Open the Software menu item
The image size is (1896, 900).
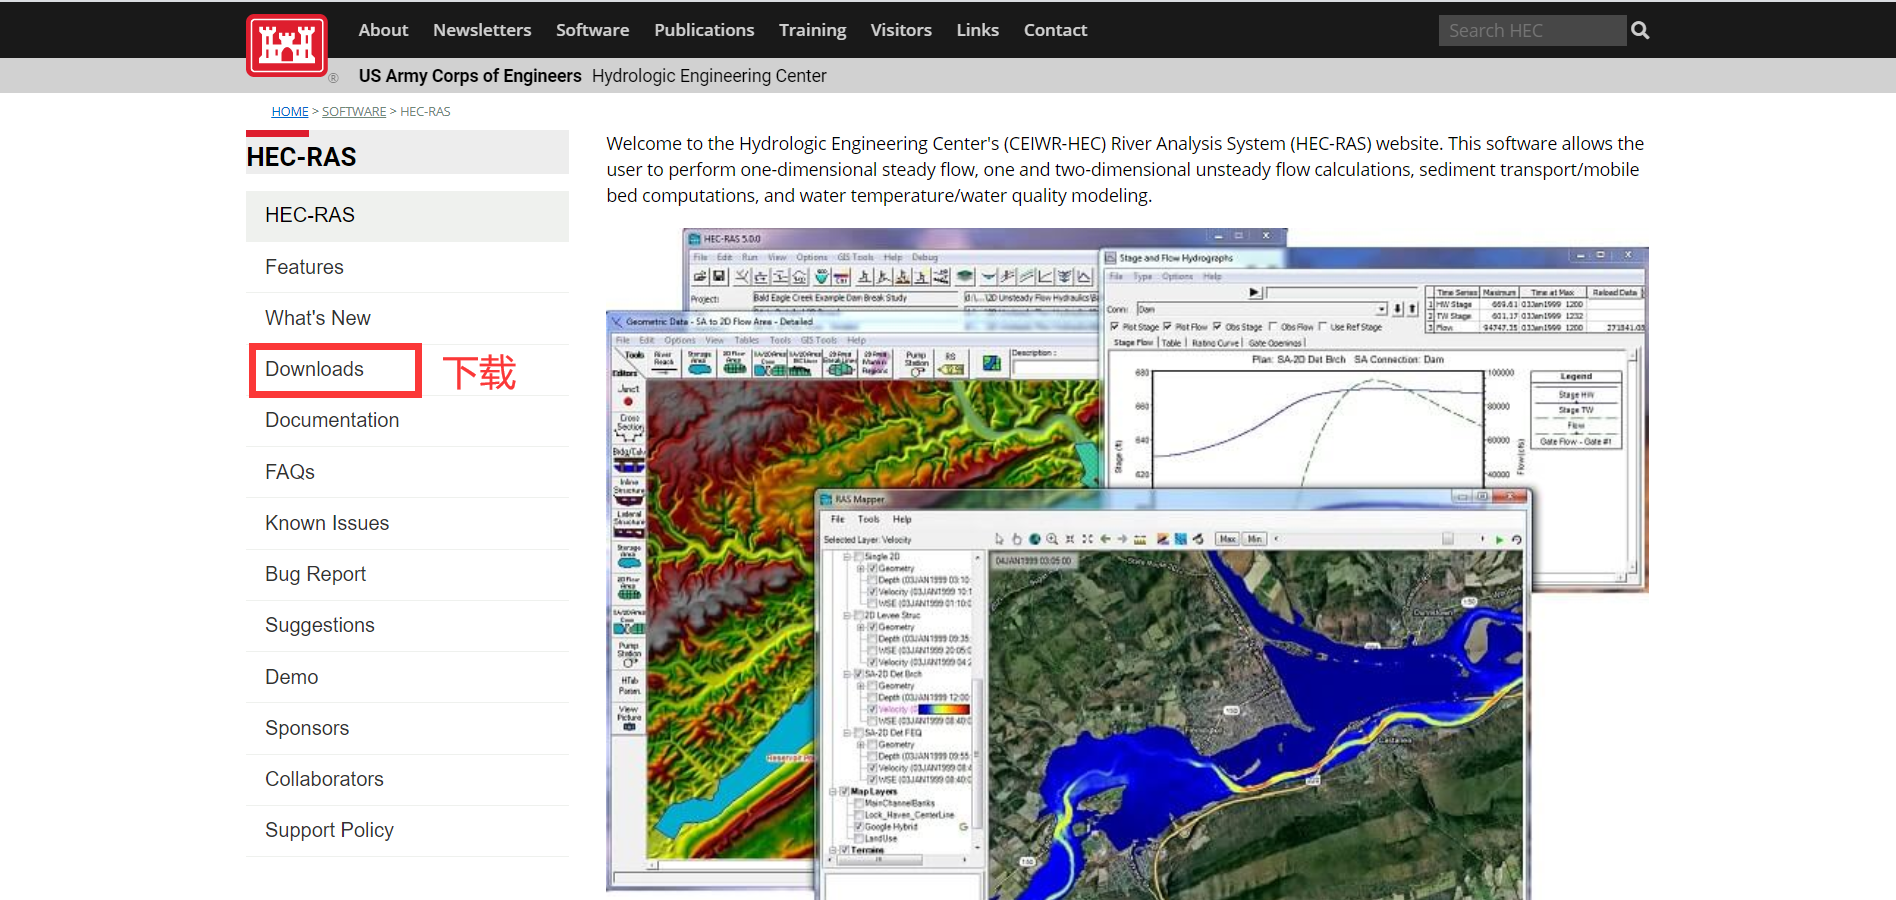593,30
